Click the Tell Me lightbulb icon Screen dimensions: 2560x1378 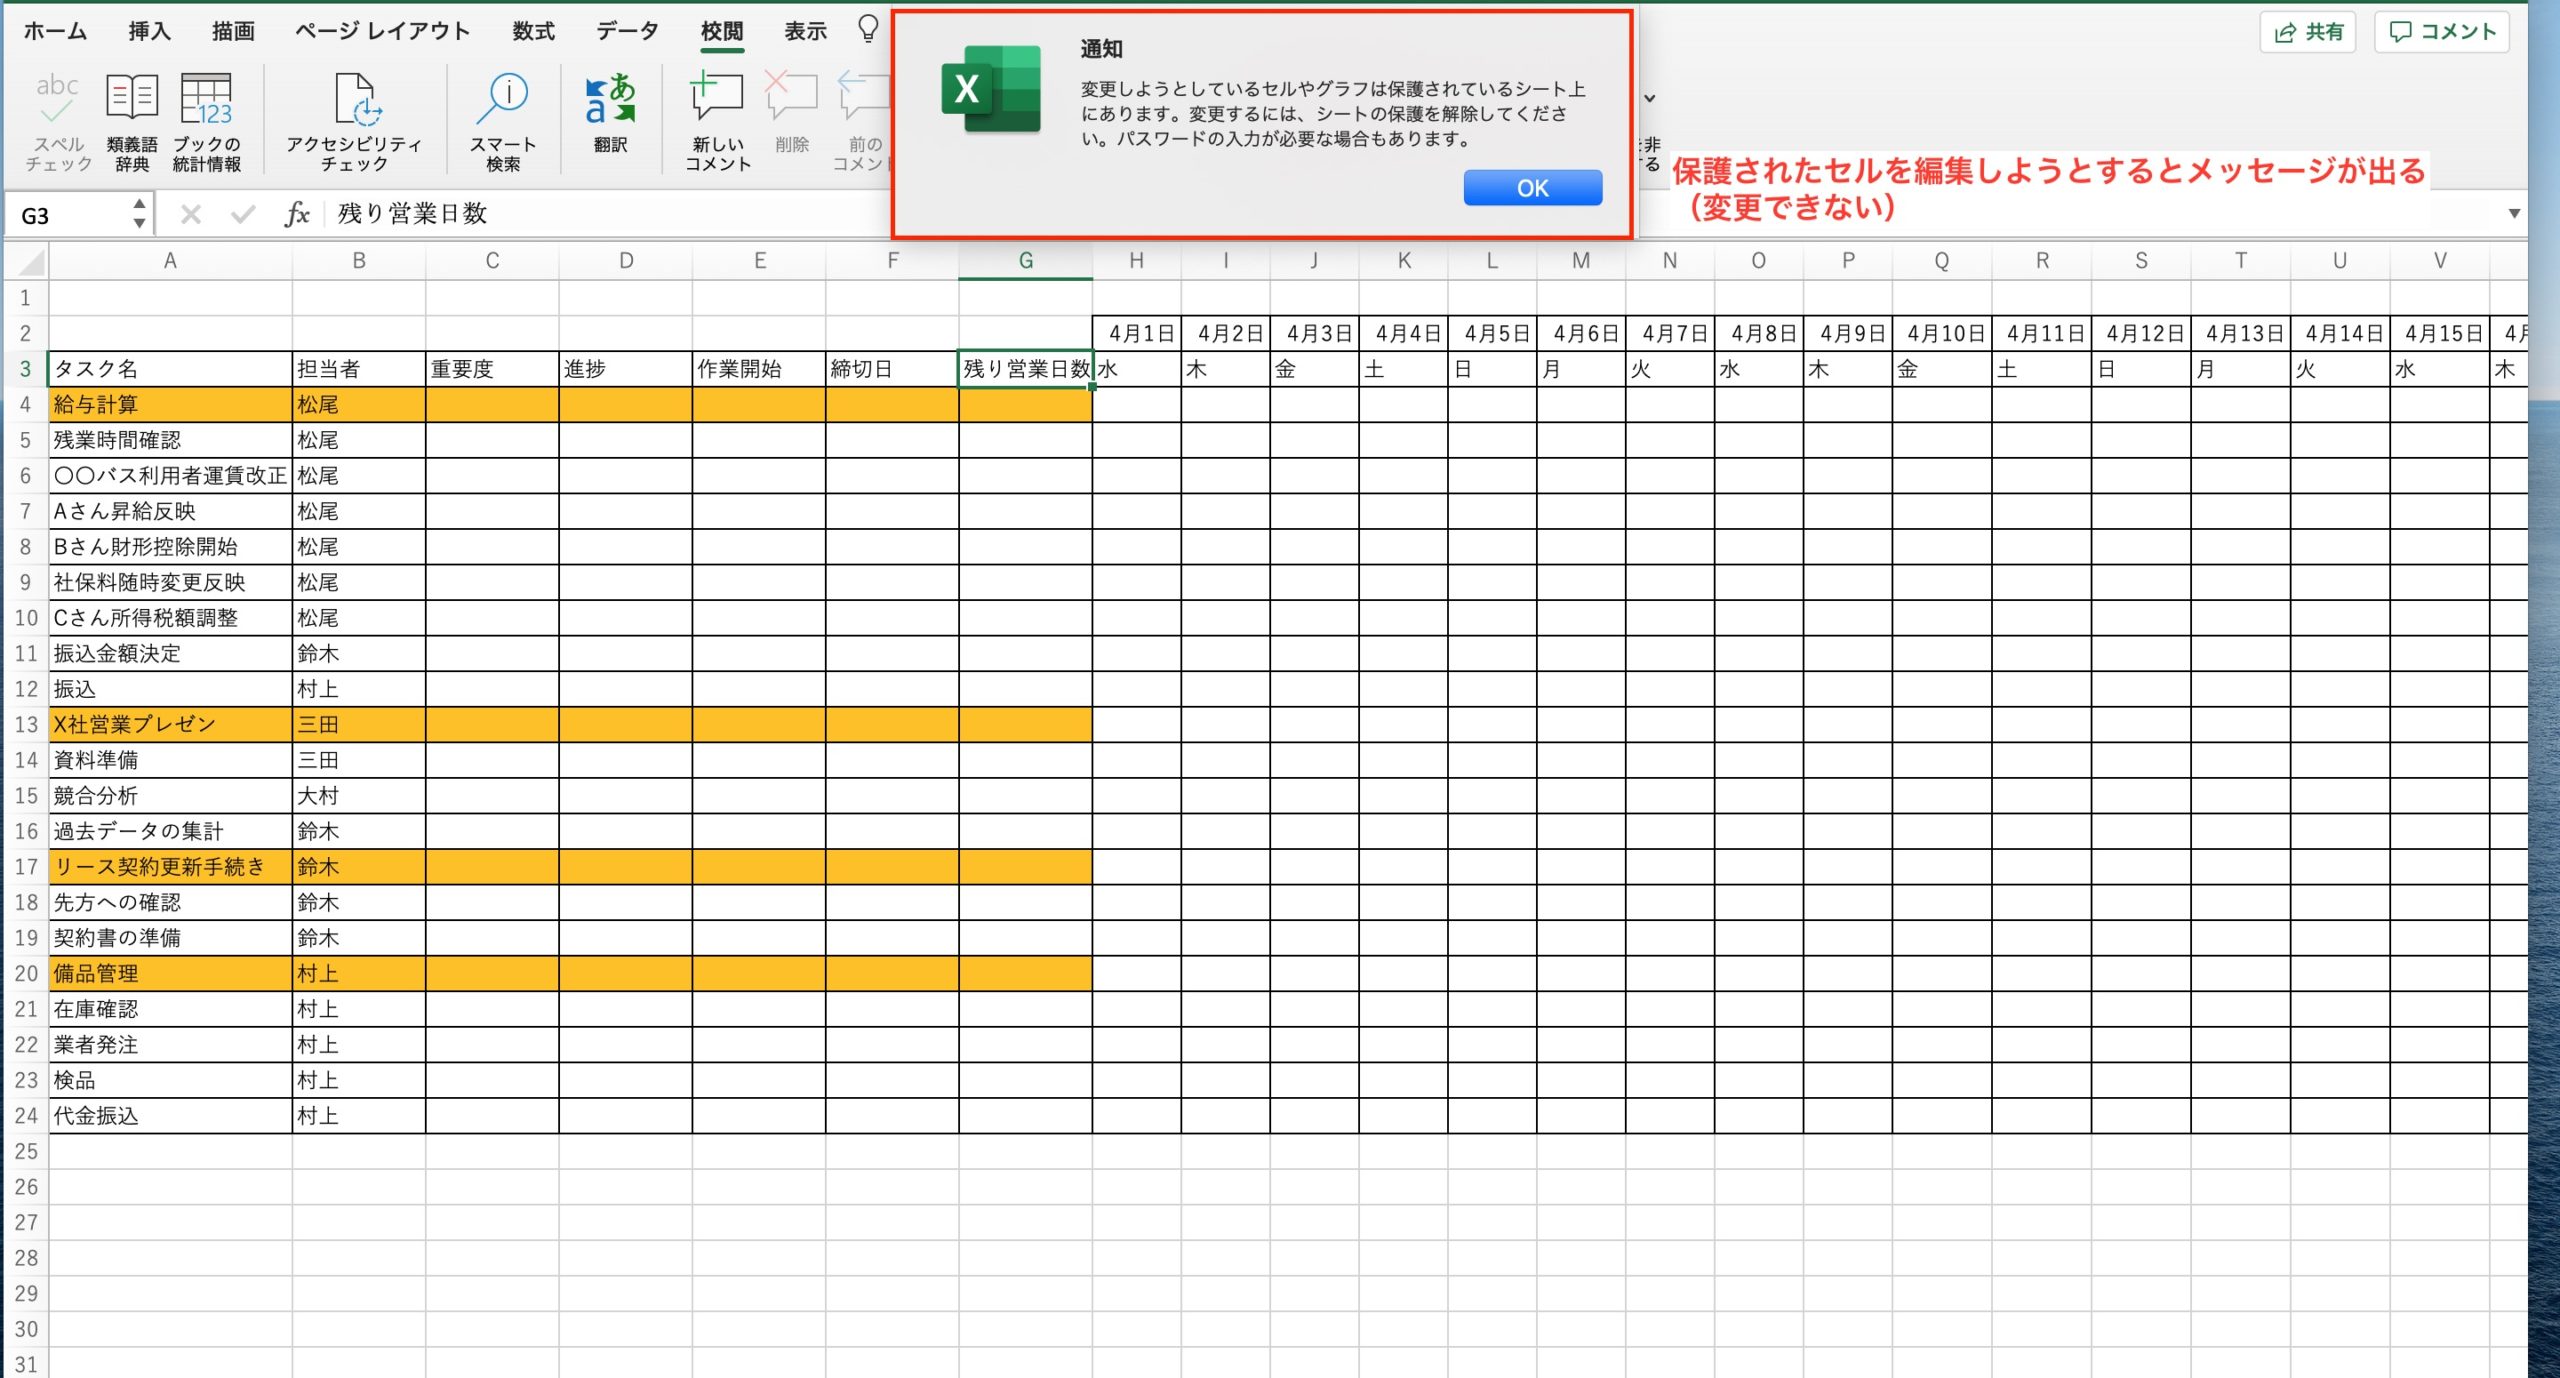(868, 30)
